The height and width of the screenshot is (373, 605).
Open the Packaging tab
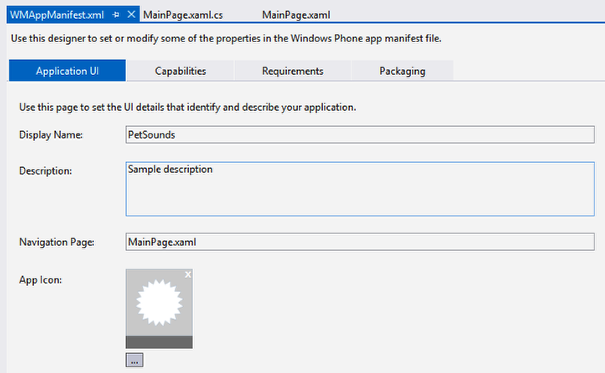402,71
